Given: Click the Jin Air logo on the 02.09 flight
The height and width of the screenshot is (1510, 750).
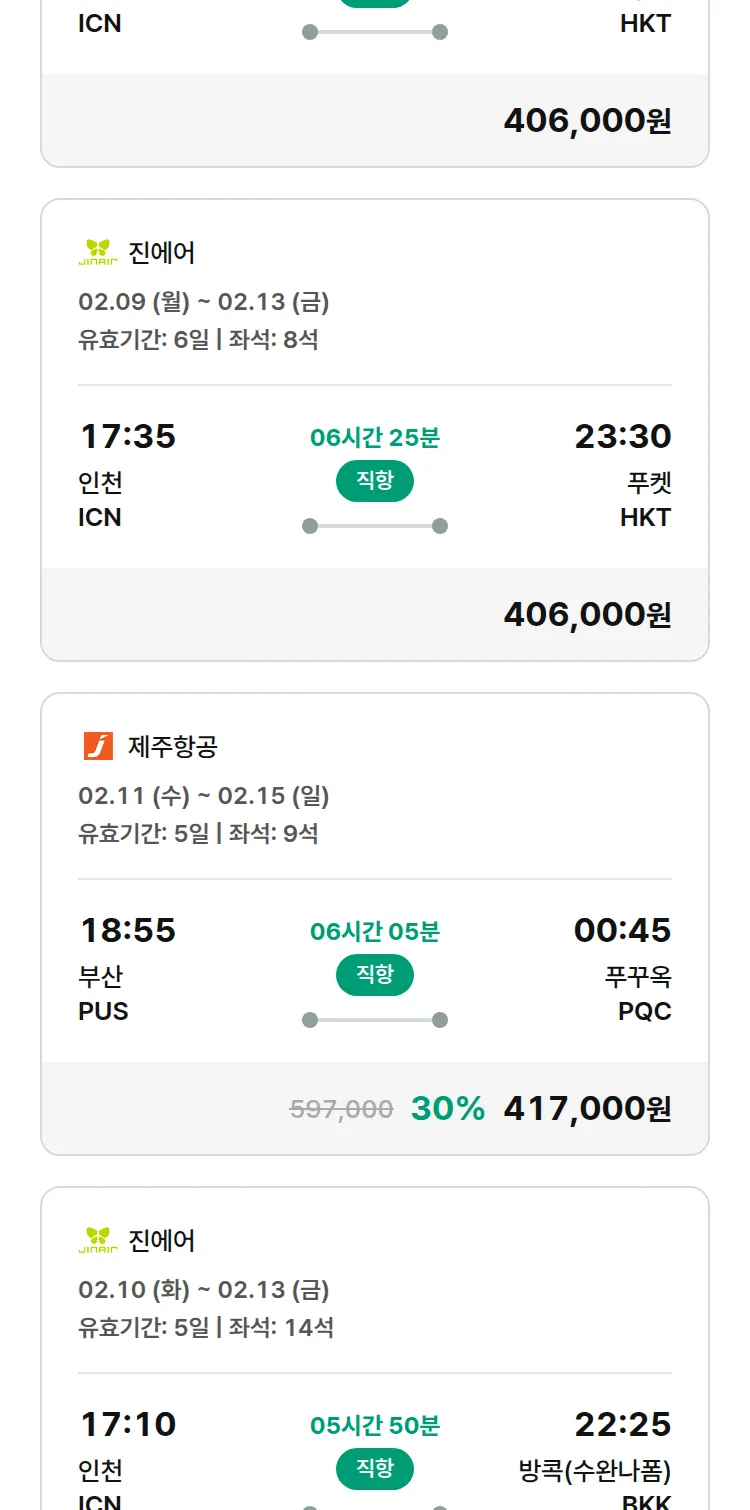Looking at the screenshot, I should [x=98, y=252].
